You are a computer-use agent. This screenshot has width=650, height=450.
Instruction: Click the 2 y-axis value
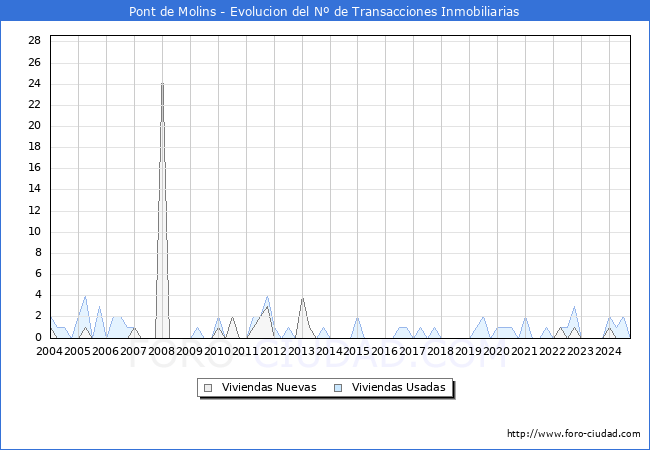pyautogui.click(x=38, y=316)
